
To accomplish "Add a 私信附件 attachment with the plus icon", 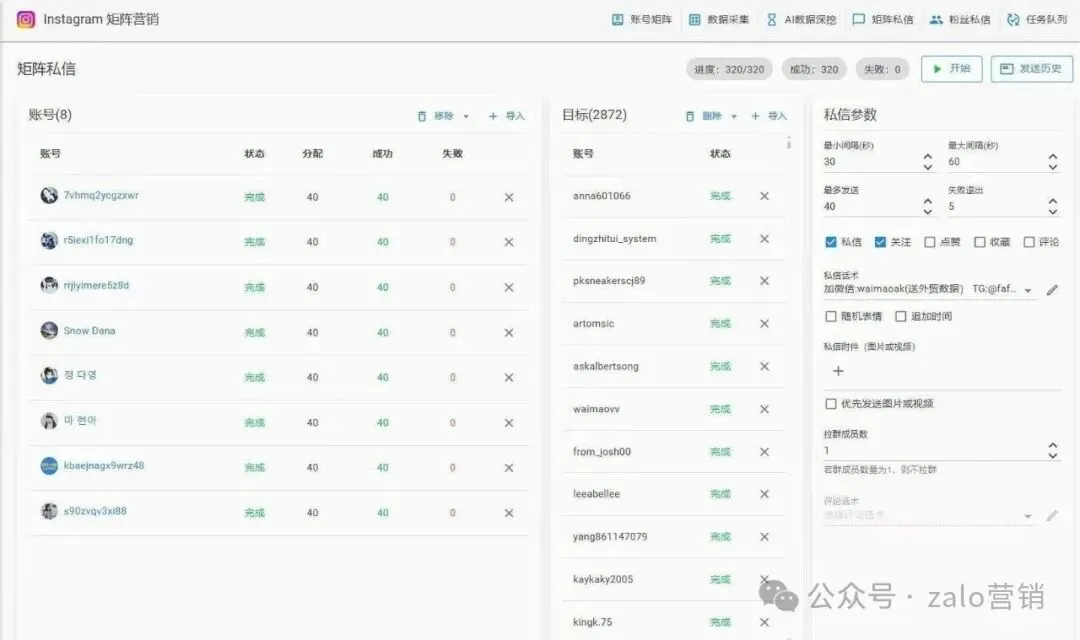I will point(837,370).
